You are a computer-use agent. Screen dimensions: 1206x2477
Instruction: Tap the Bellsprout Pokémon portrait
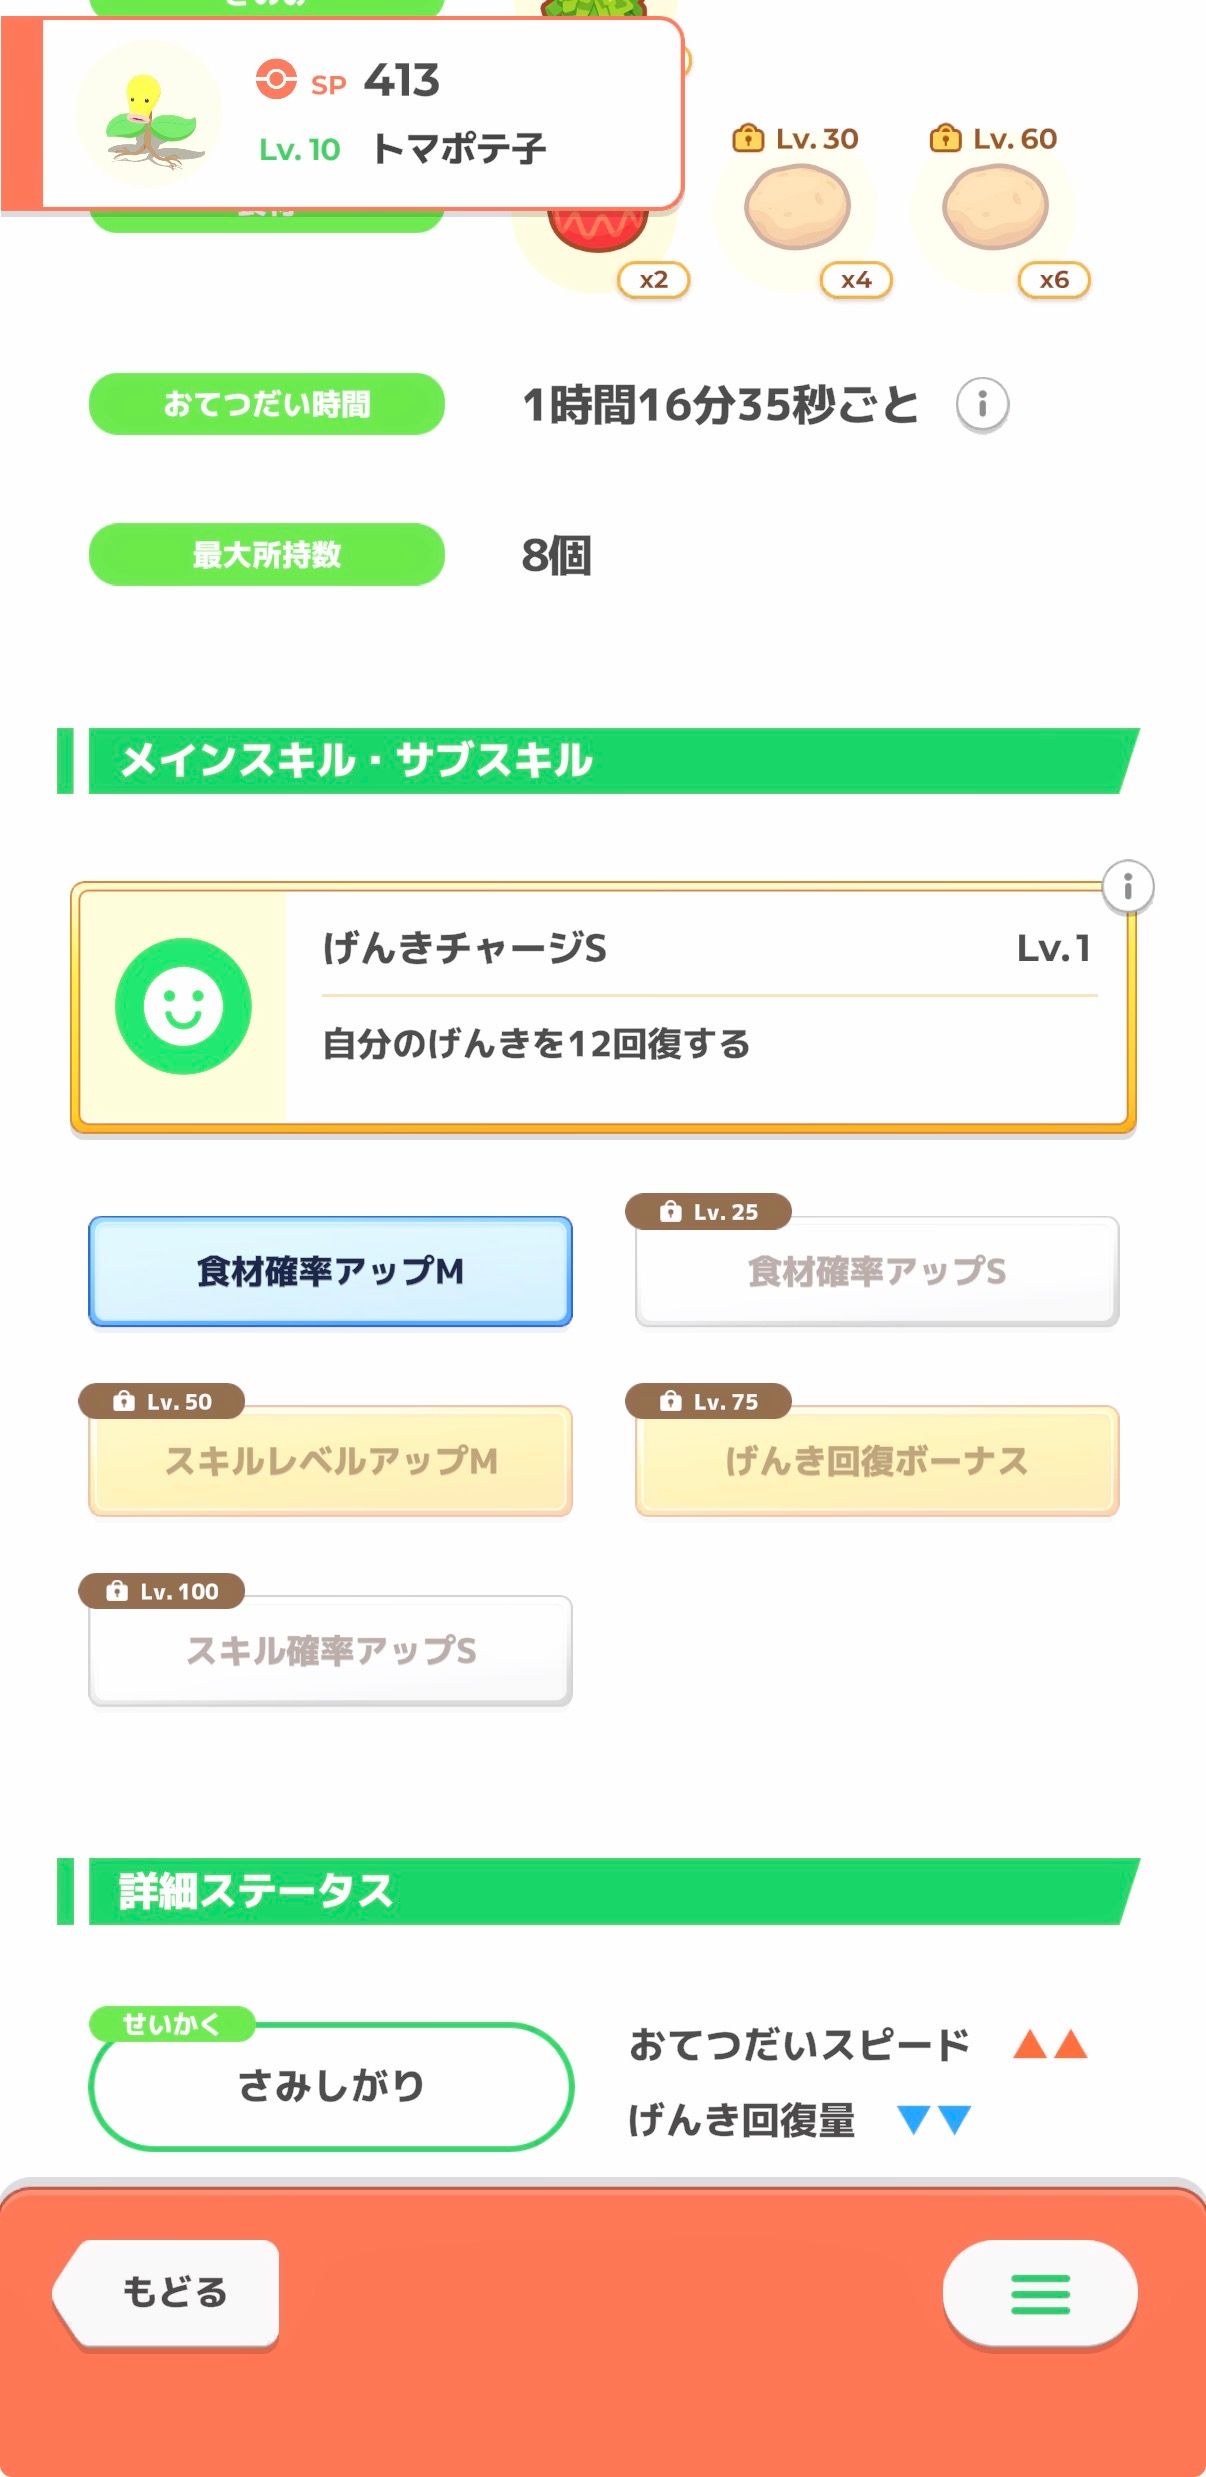(x=150, y=115)
